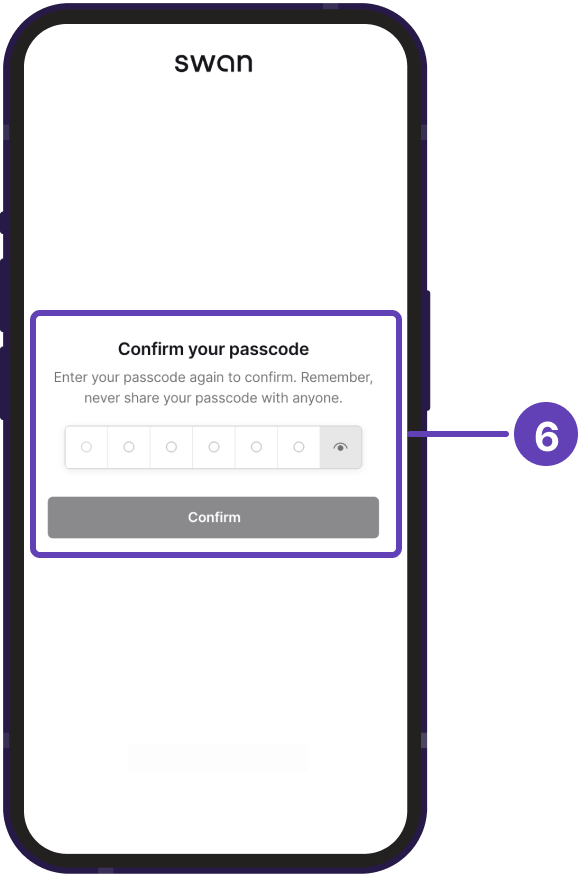The height and width of the screenshot is (884, 578).
Task: Select the first passcode digit circle
Action: (86, 447)
